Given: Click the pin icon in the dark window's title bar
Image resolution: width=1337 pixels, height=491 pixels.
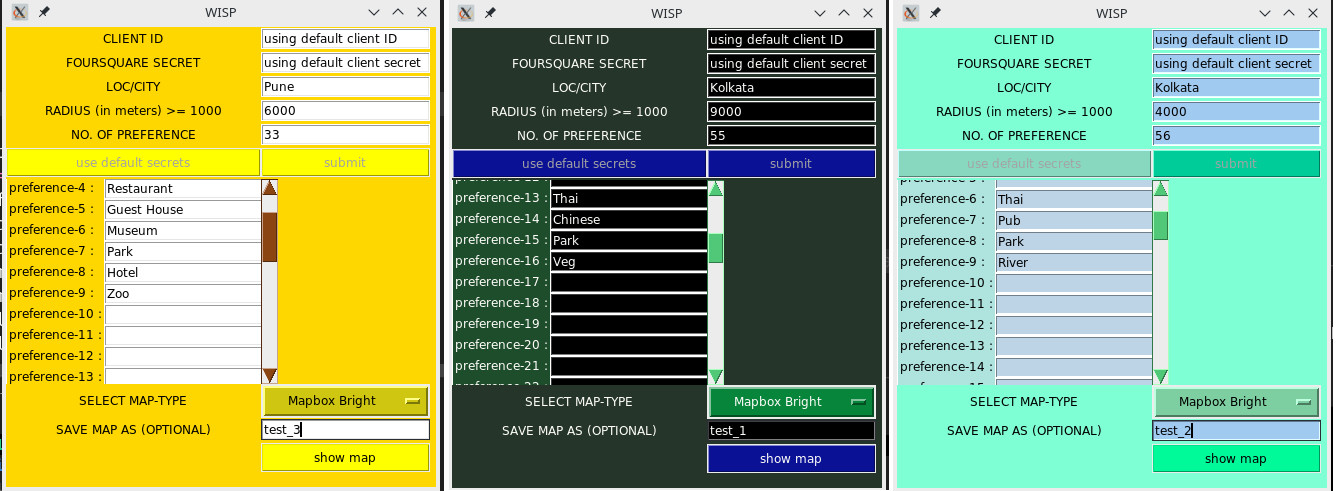Looking at the screenshot, I should (490, 13).
